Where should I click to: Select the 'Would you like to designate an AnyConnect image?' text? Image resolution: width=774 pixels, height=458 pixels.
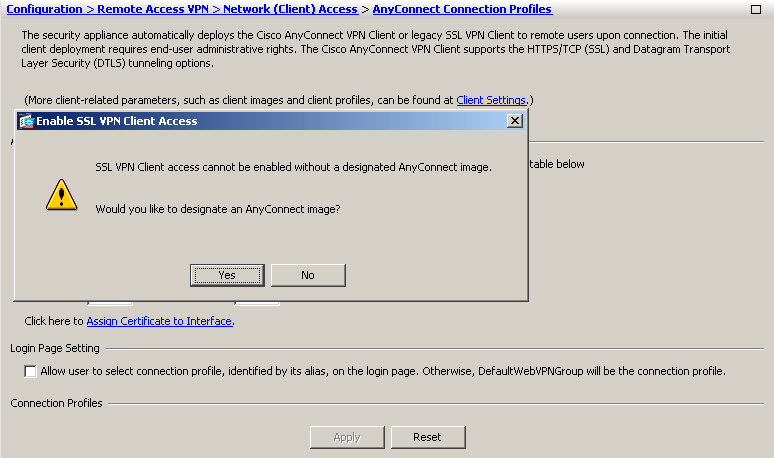(218, 209)
